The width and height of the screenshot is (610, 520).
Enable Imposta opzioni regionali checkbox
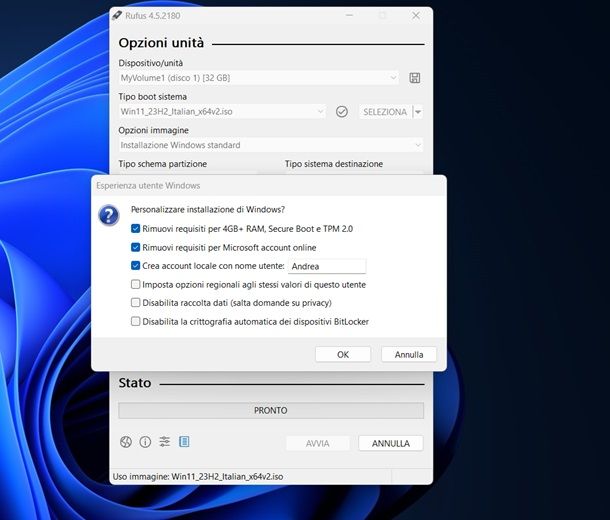tap(135, 284)
